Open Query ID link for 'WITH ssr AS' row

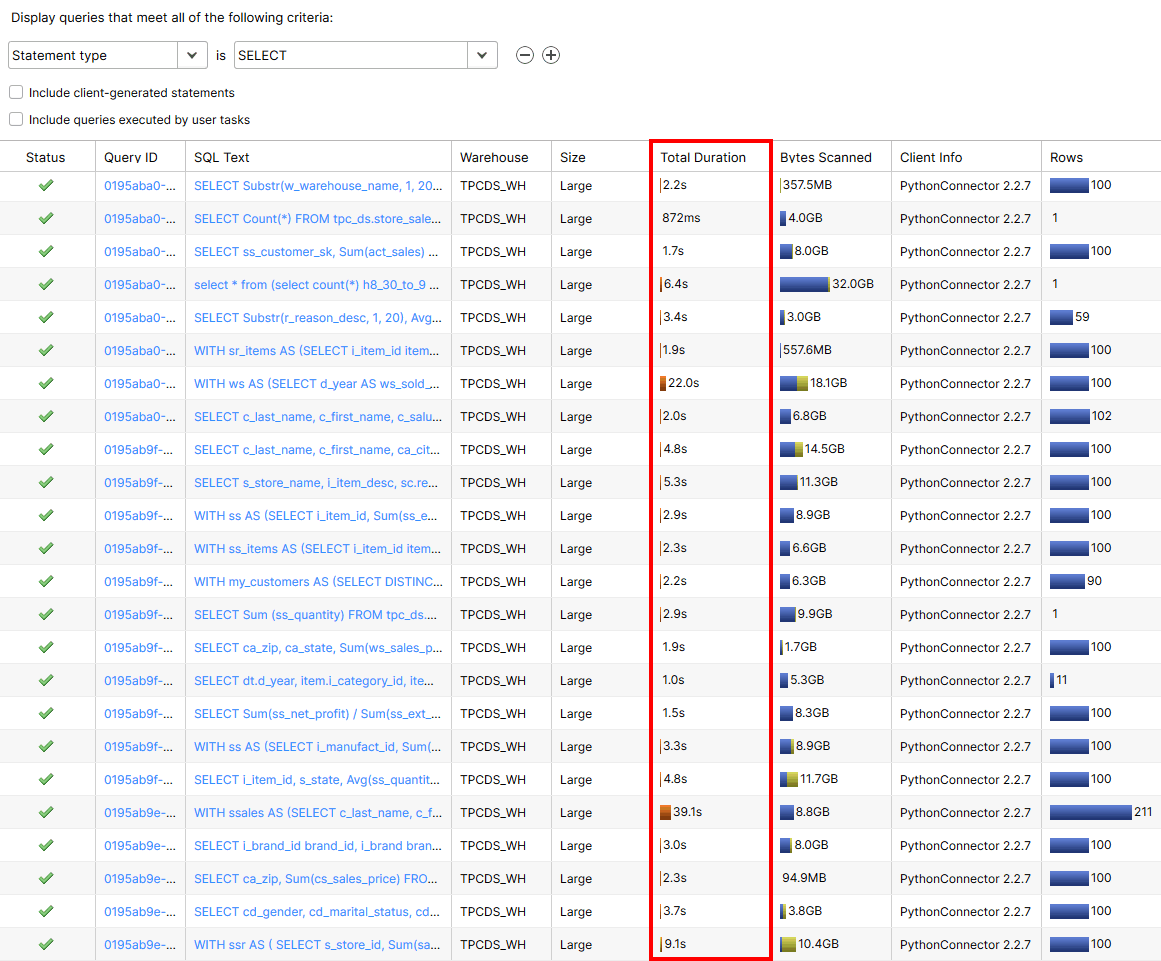pyautogui.click(x=140, y=945)
